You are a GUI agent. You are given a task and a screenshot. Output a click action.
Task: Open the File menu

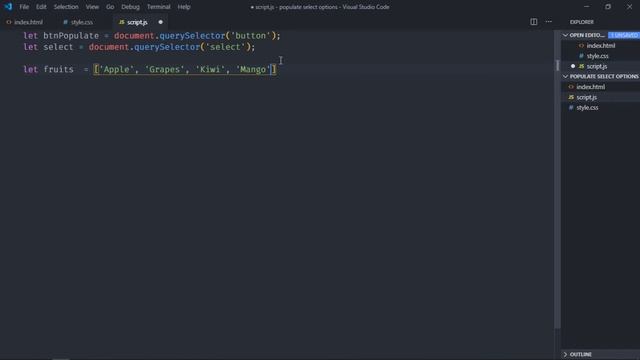tap(24, 7)
